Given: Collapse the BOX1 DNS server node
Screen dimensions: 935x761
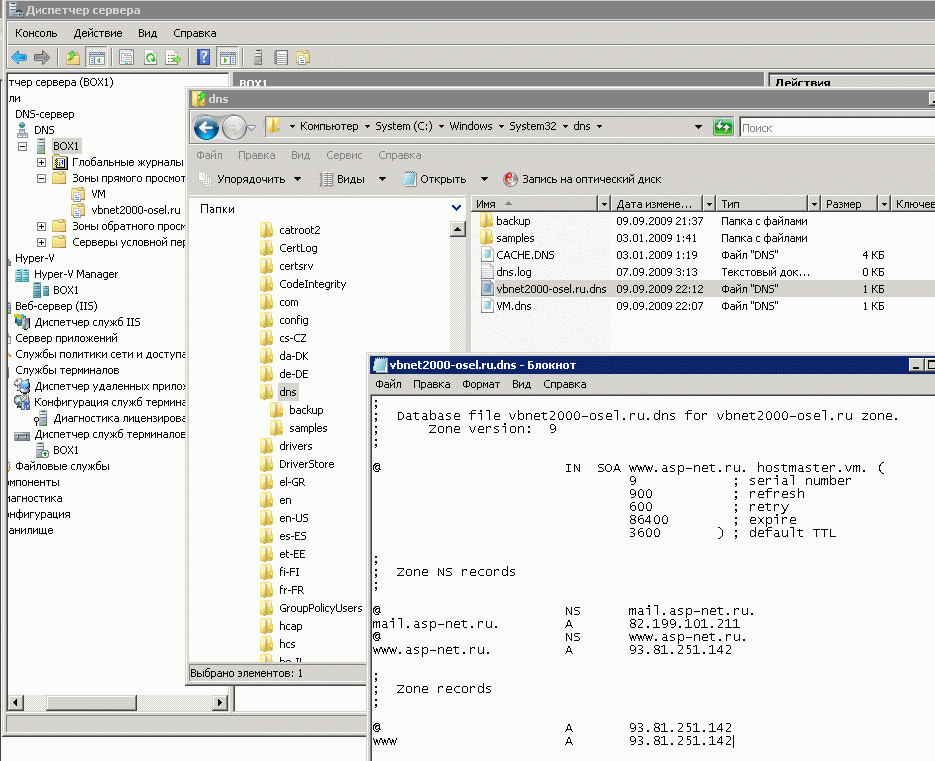Looking at the screenshot, I should [23, 146].
